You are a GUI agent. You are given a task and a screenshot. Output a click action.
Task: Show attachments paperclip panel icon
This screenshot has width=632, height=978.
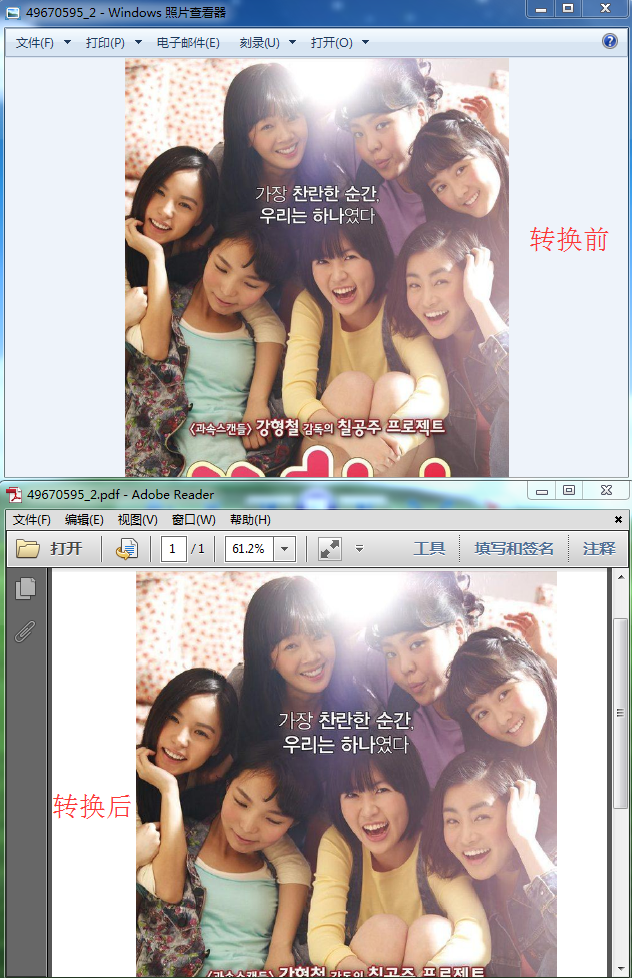24,631
